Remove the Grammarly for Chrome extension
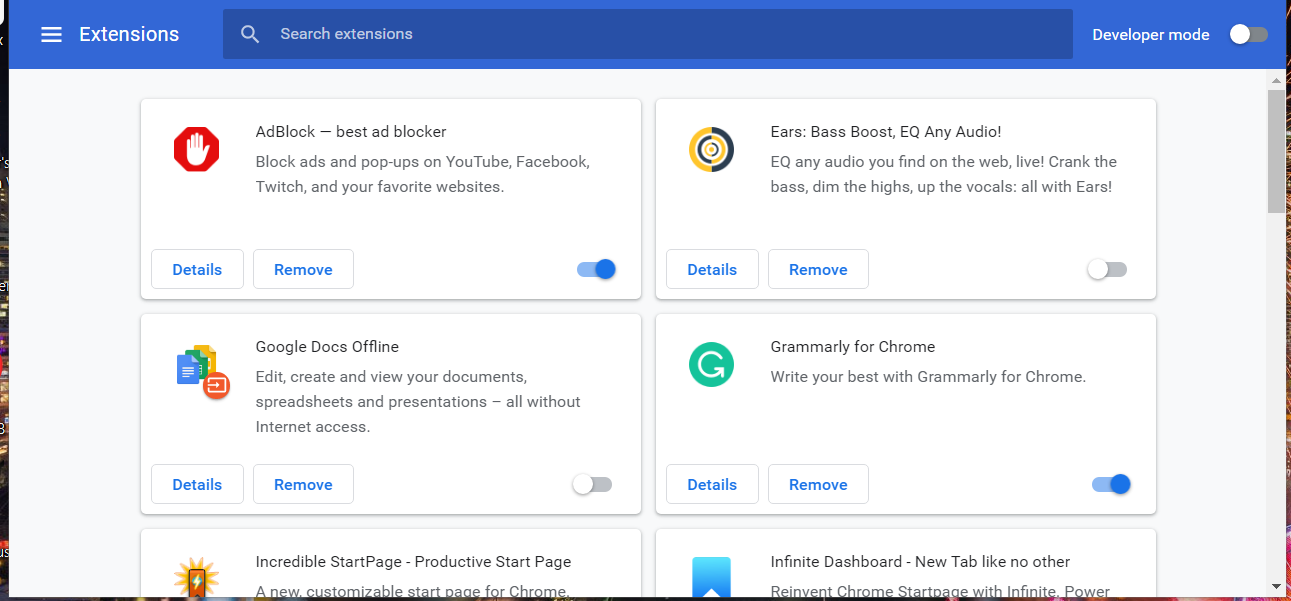 coord(818,484)
